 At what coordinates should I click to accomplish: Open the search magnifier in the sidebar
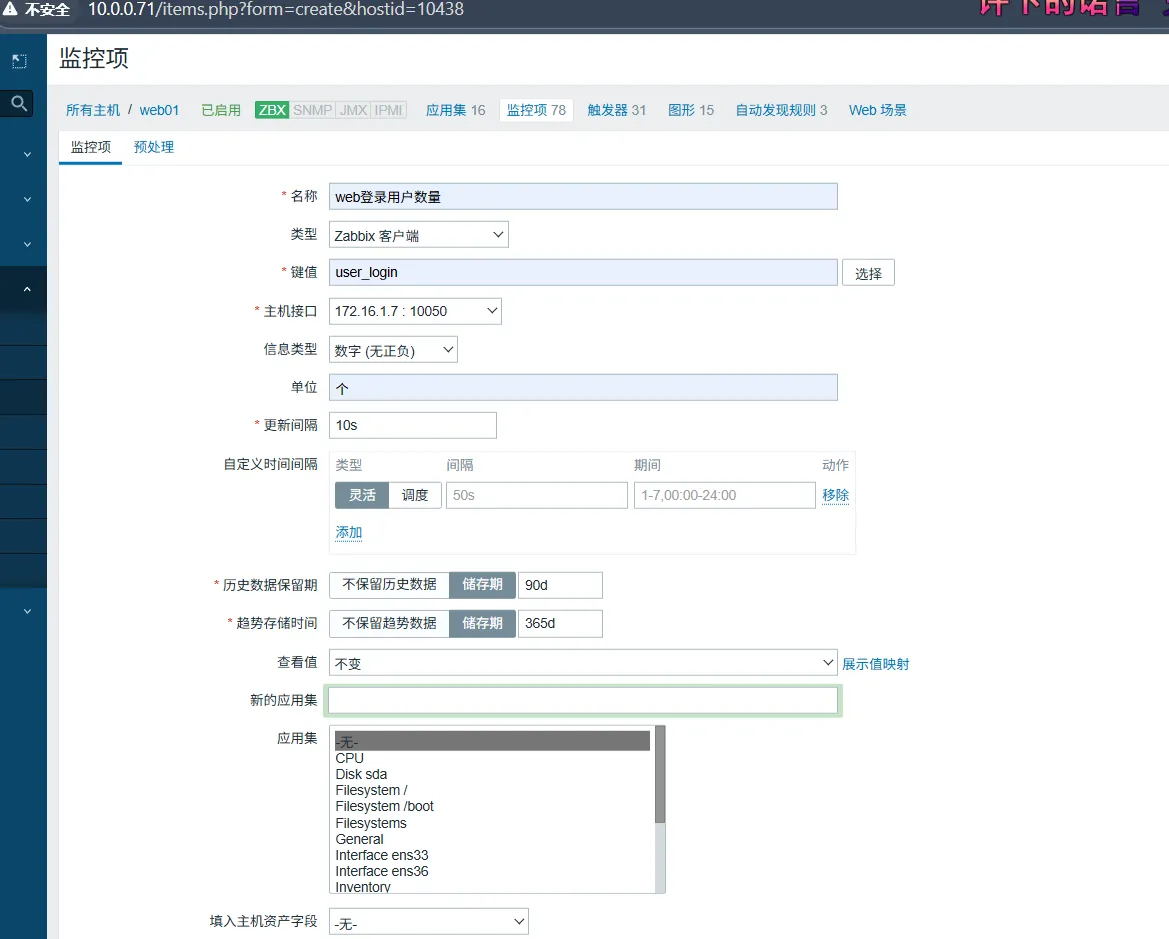point(19,103)
